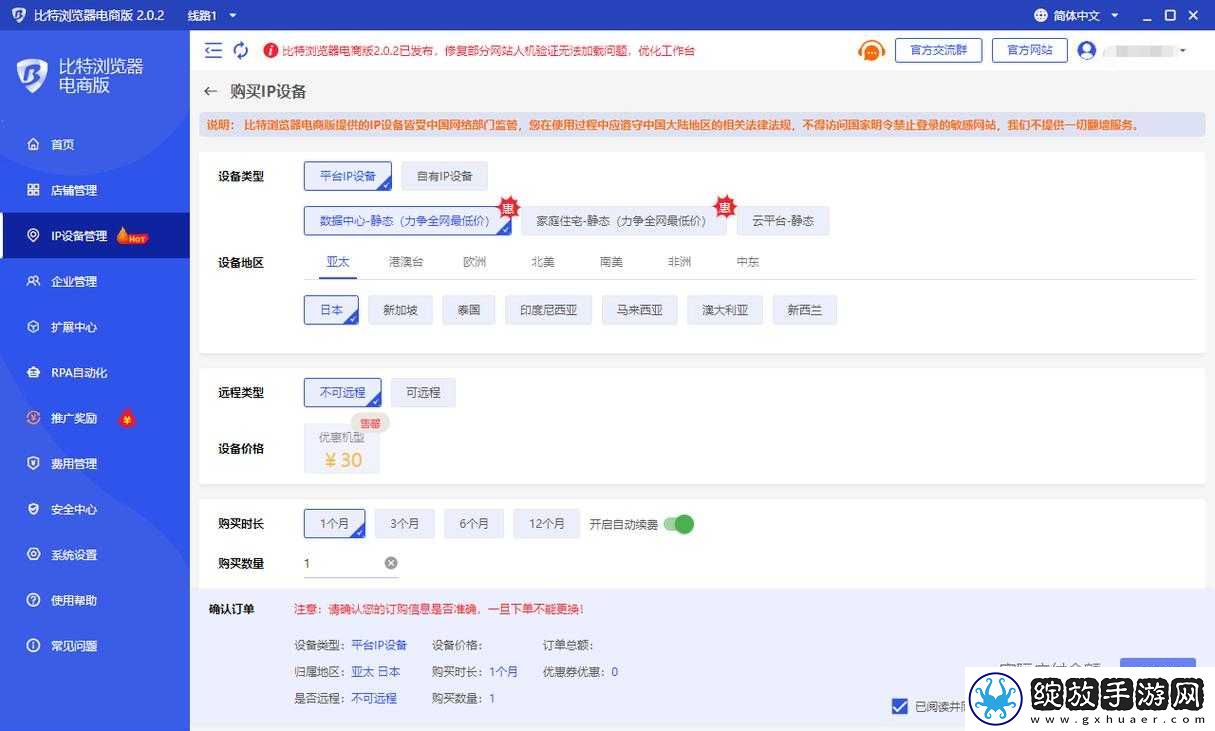Image resolution: width=1215 pixels, height=731 pixels.
Task: Select 平台IP设备 device type
Action: (348, 176)
